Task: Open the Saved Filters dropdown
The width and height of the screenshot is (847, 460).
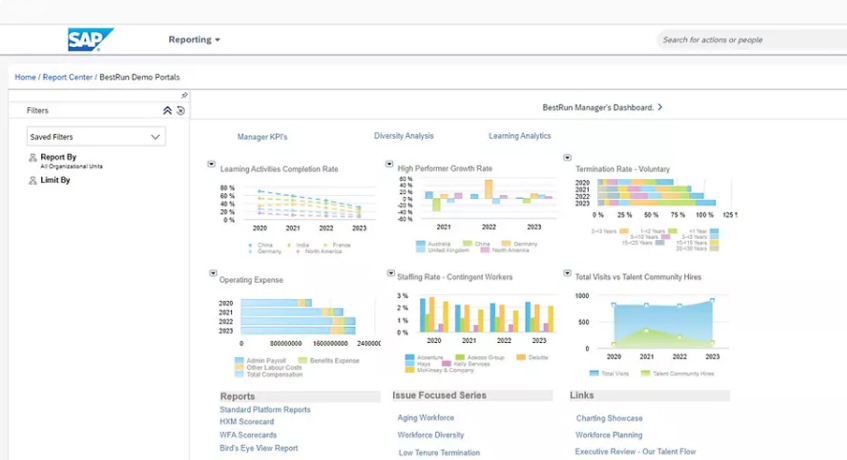Action: [x=96, y=137]
